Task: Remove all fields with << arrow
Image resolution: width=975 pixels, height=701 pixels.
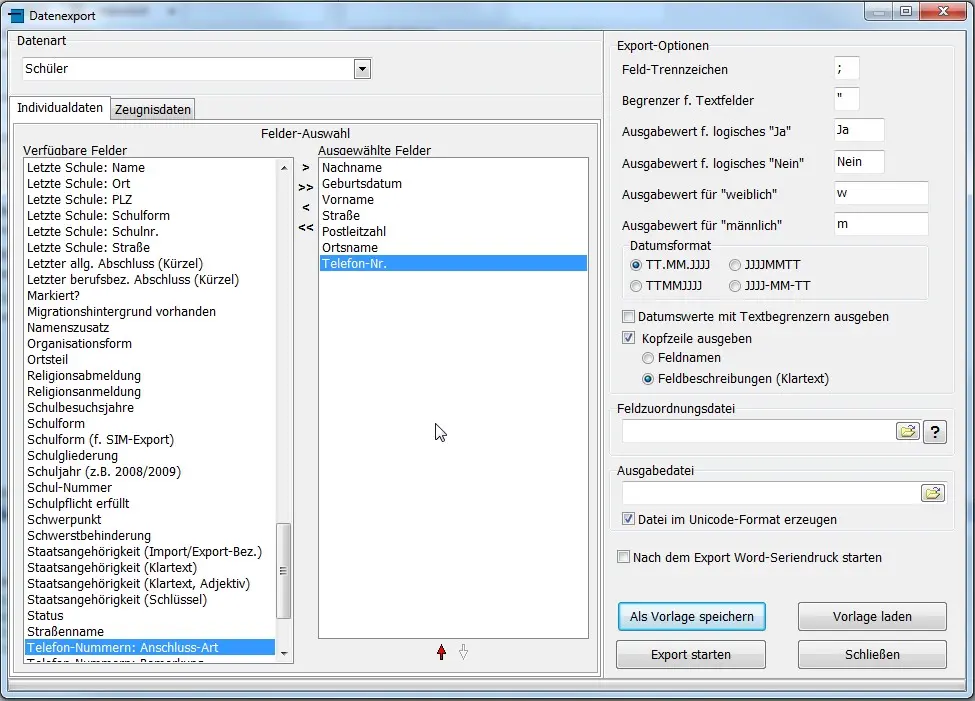Action: pyautogui.click(x=306, y=227)
